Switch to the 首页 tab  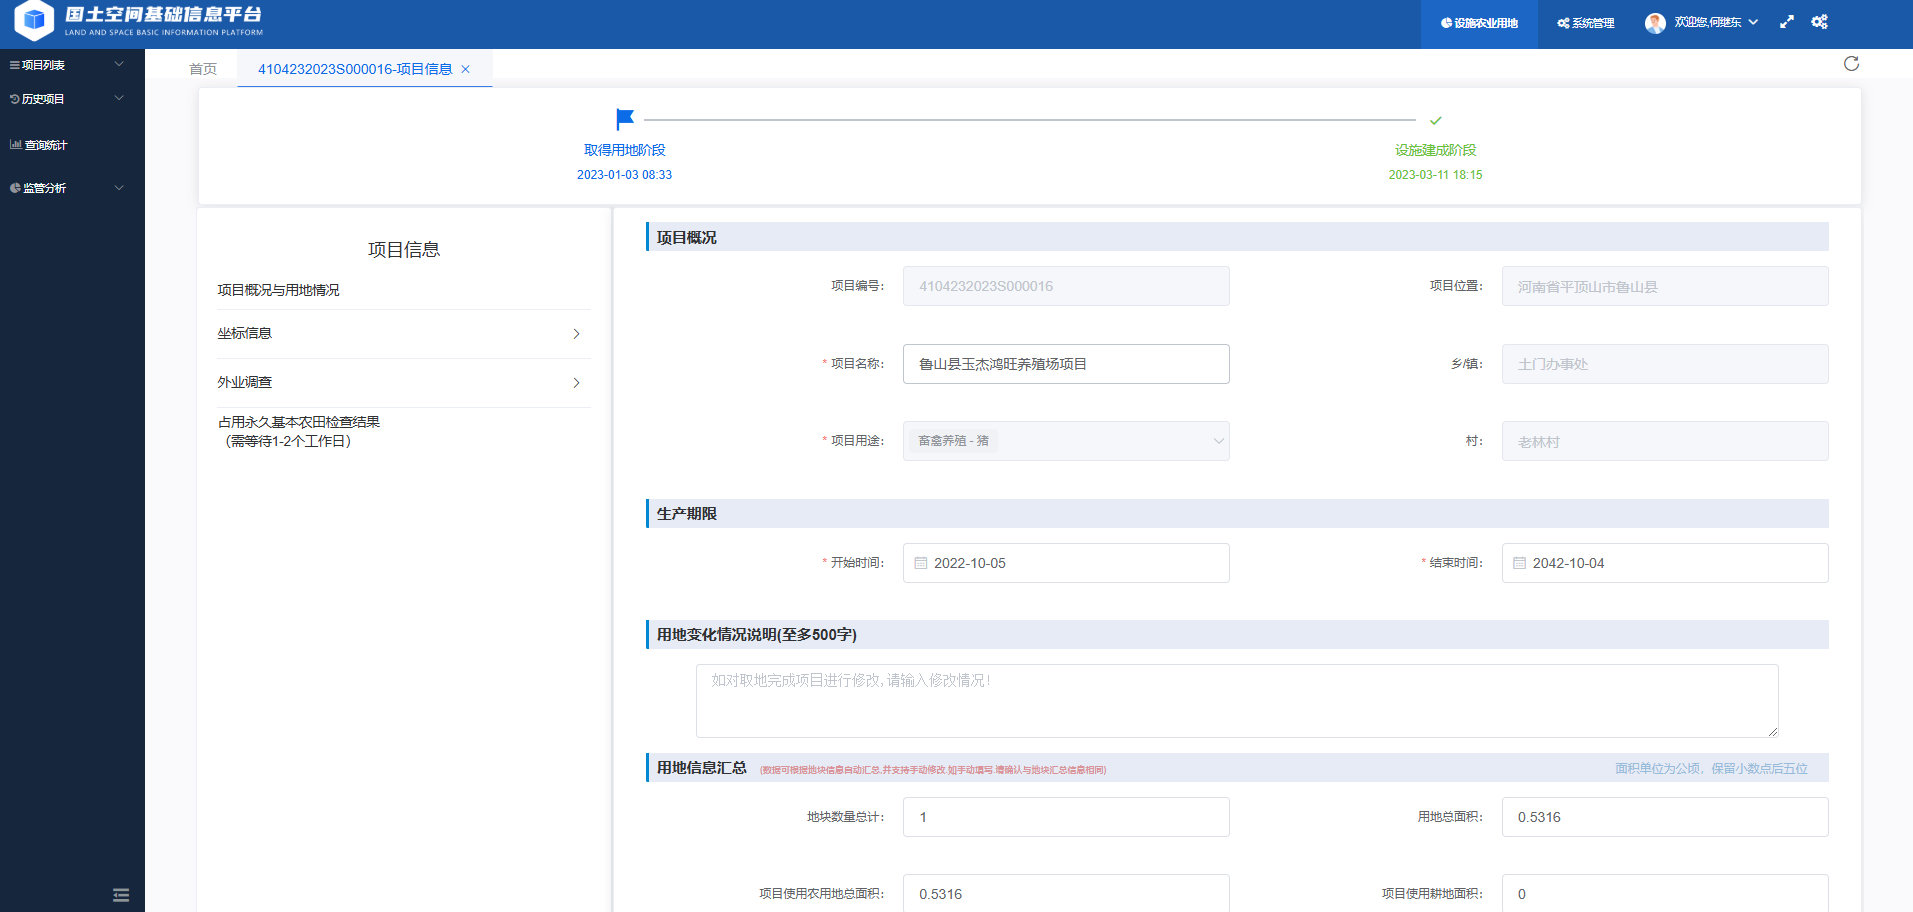pyautogui.click(x=203, y=69)
